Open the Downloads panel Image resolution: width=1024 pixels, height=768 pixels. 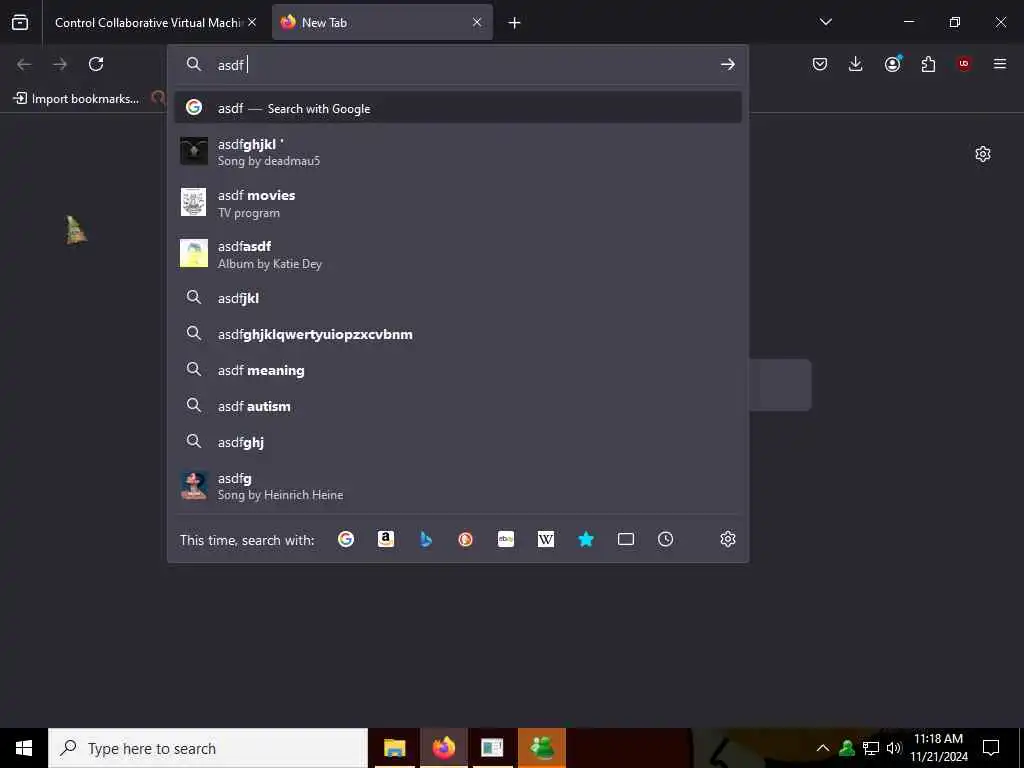pos(856,64)
